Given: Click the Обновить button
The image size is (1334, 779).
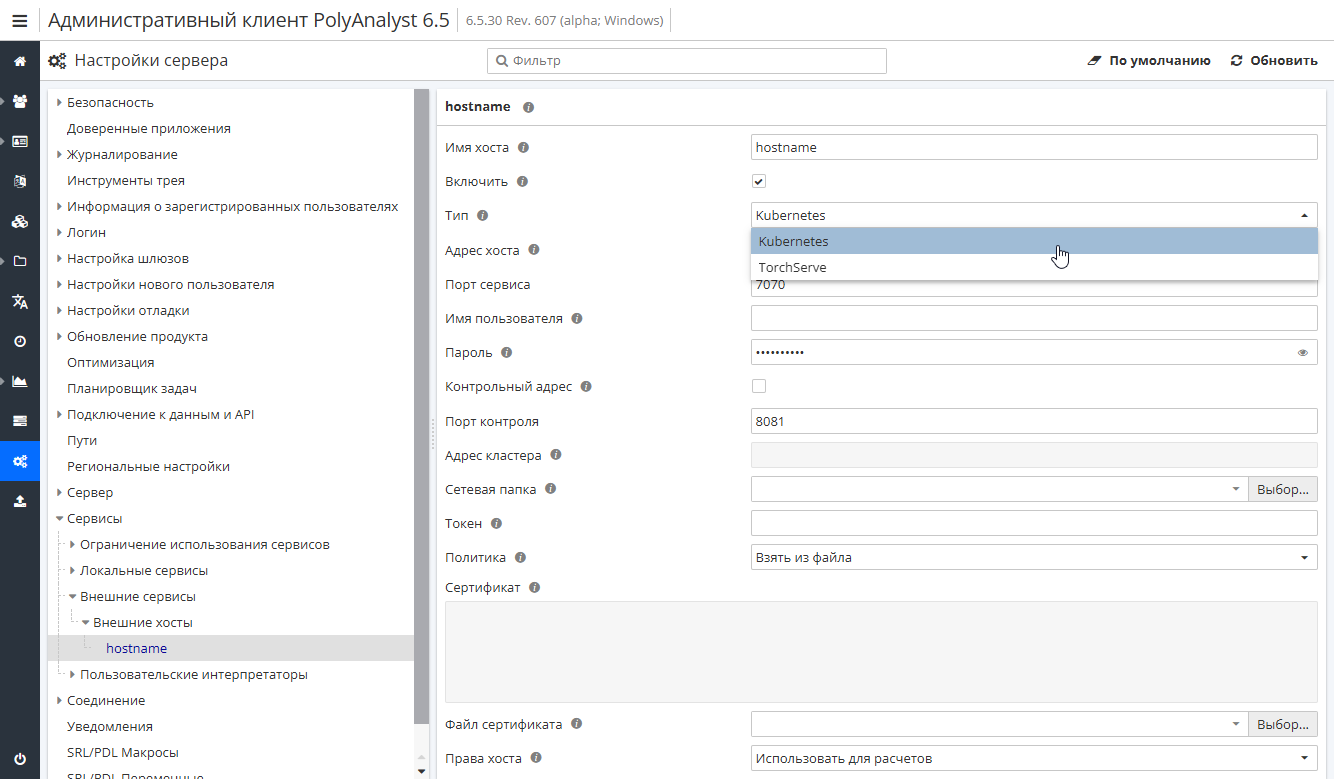Looking at the screenshot, I should coord(1274,61).
